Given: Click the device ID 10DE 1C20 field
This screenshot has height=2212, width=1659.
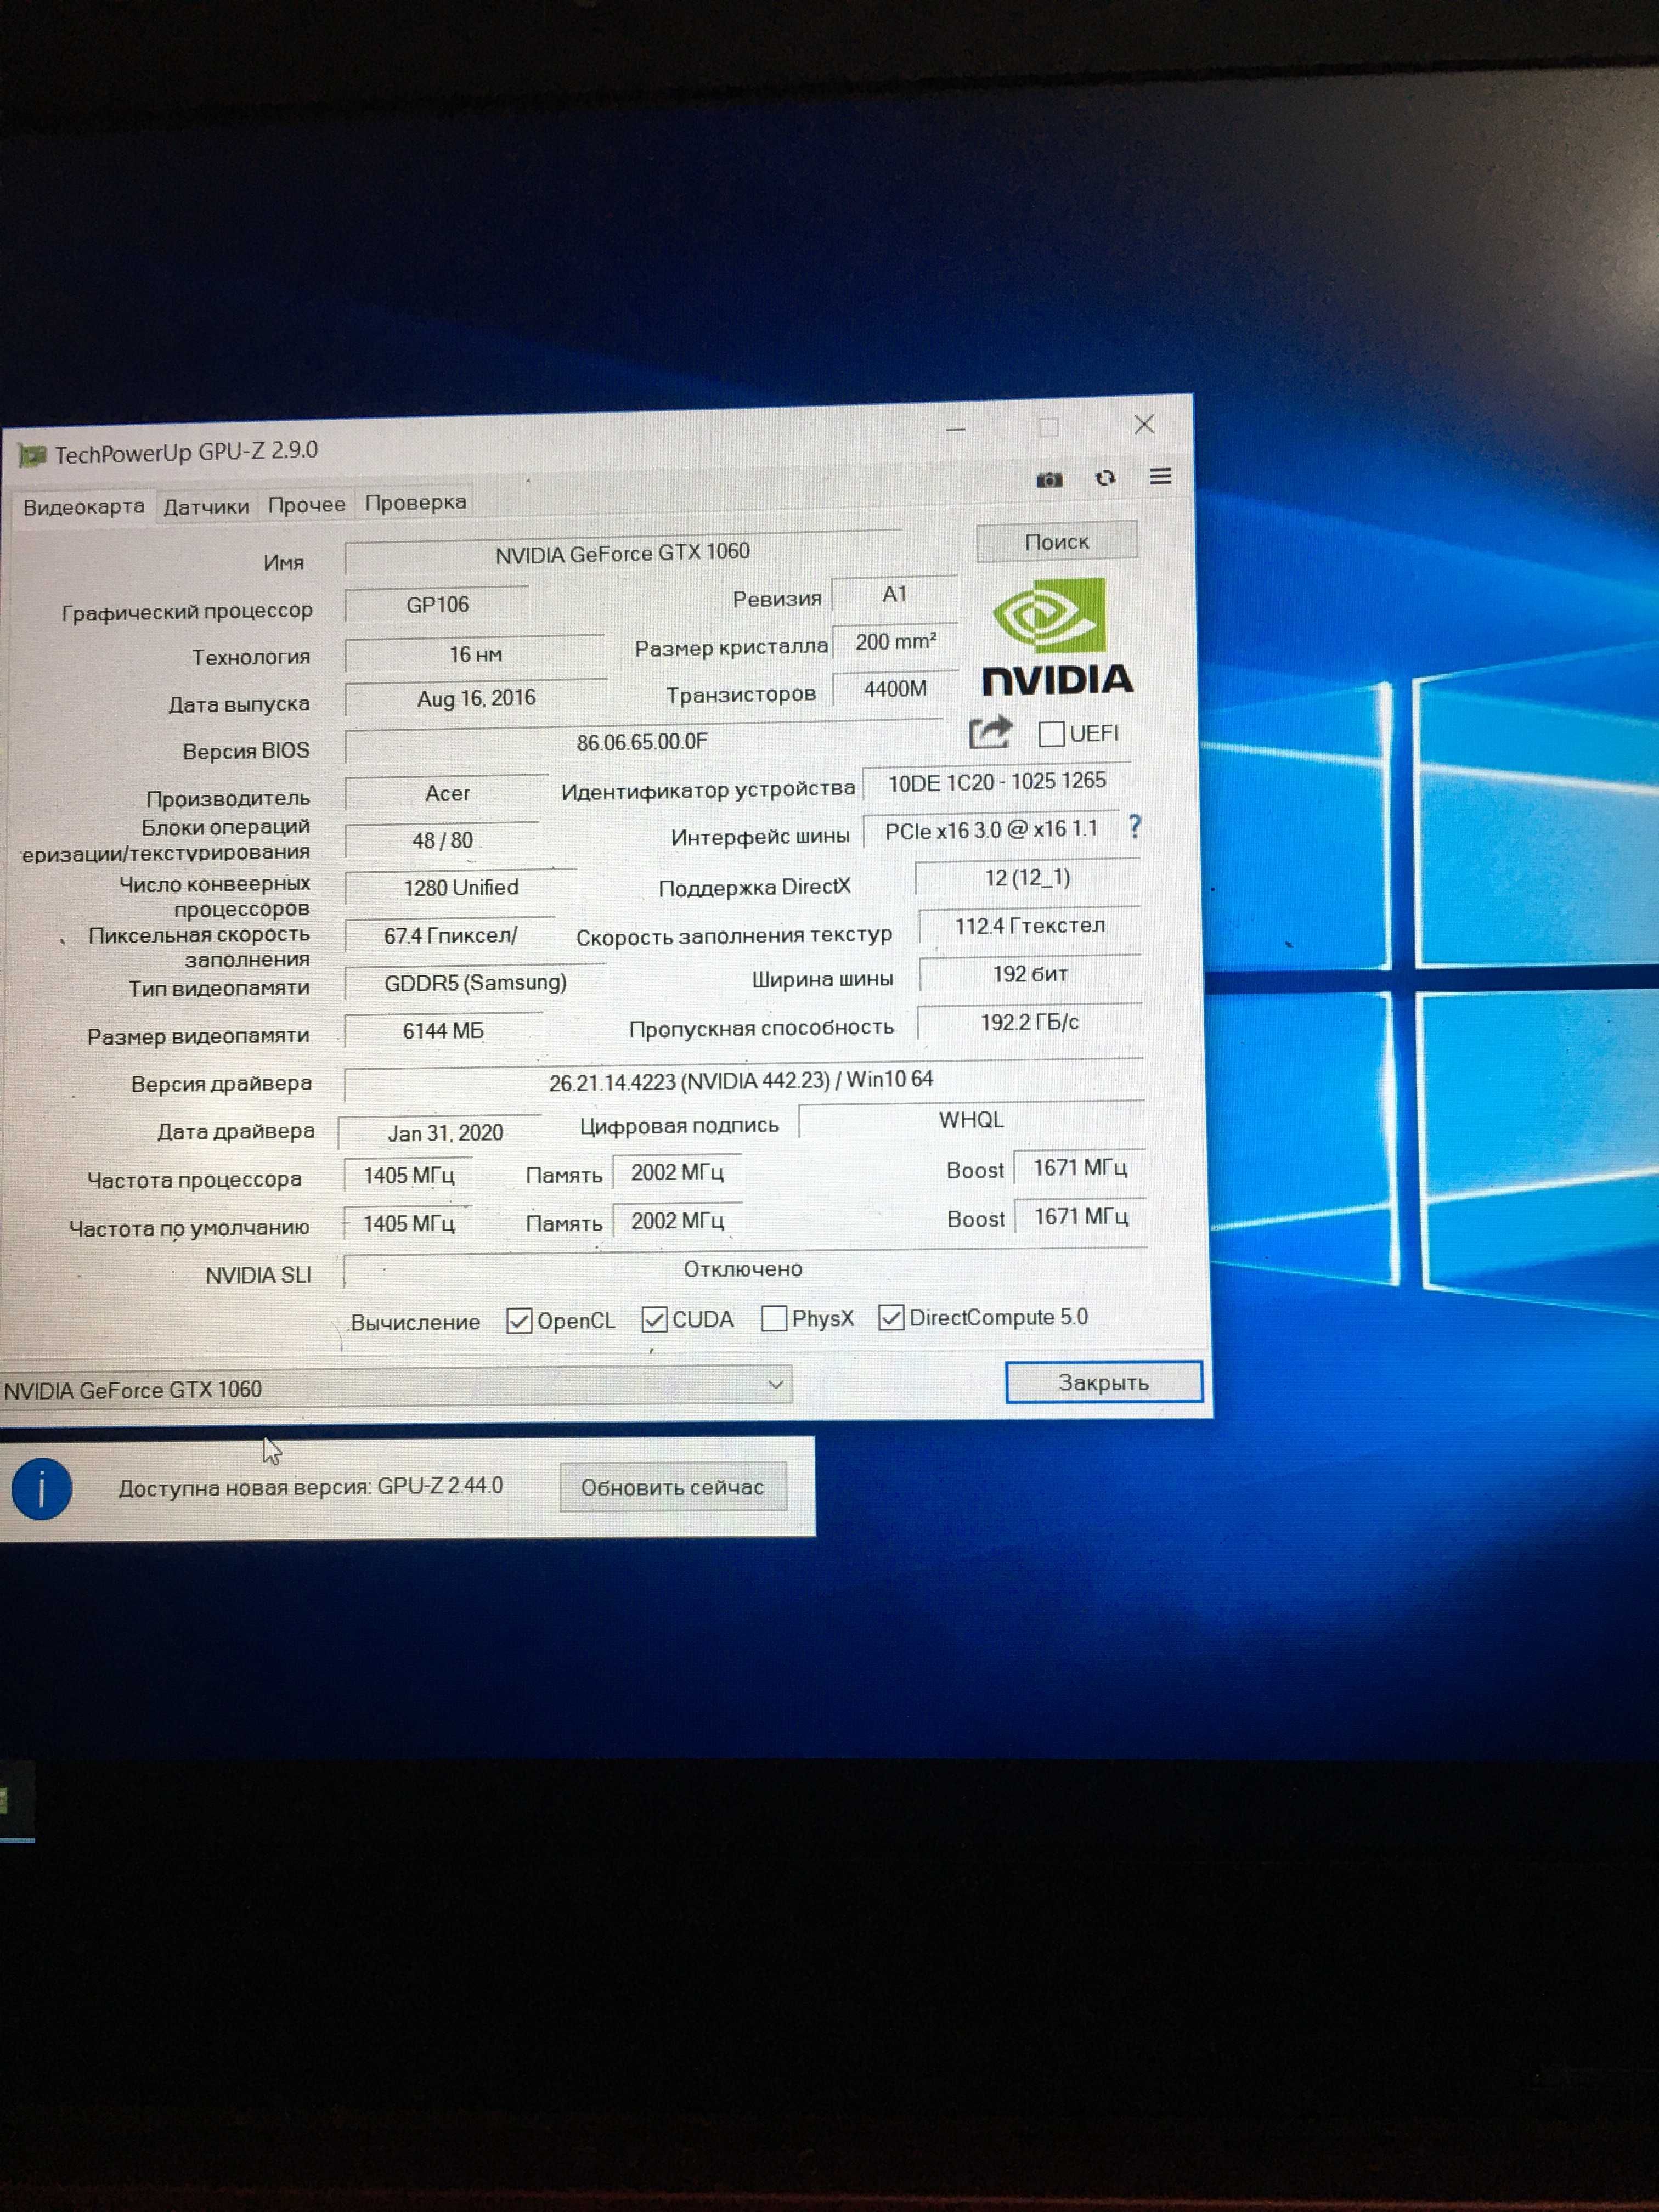Looking at the screenshot, I should coord(997,782).
